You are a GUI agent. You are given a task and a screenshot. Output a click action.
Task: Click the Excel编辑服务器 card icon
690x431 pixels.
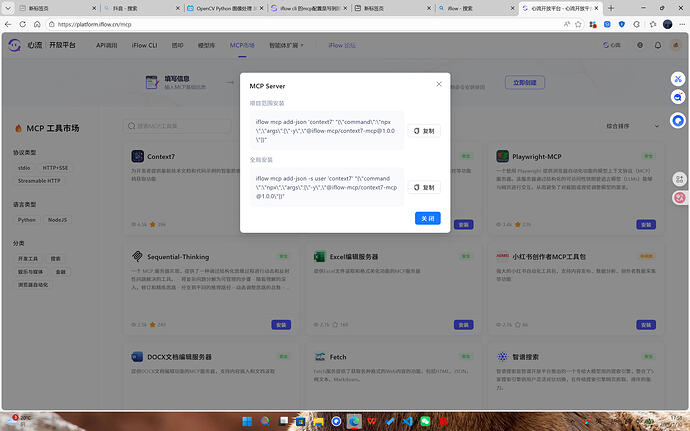[320, 256]
